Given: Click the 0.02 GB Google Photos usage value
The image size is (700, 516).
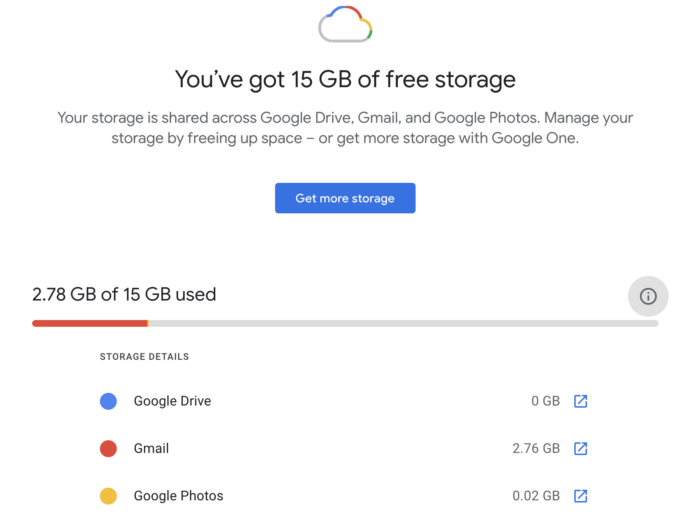Looking at the screenshot, I should 535,496.
